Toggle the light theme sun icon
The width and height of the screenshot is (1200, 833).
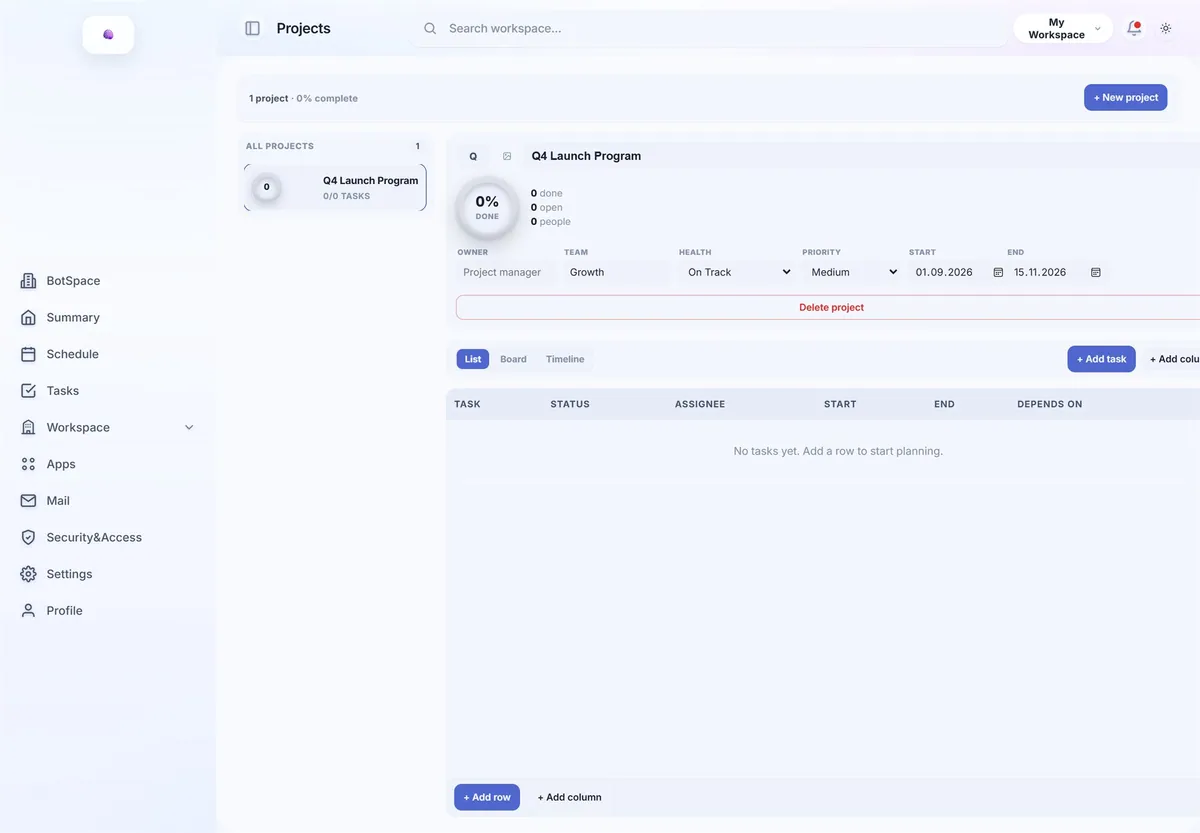click(1166, 29)
